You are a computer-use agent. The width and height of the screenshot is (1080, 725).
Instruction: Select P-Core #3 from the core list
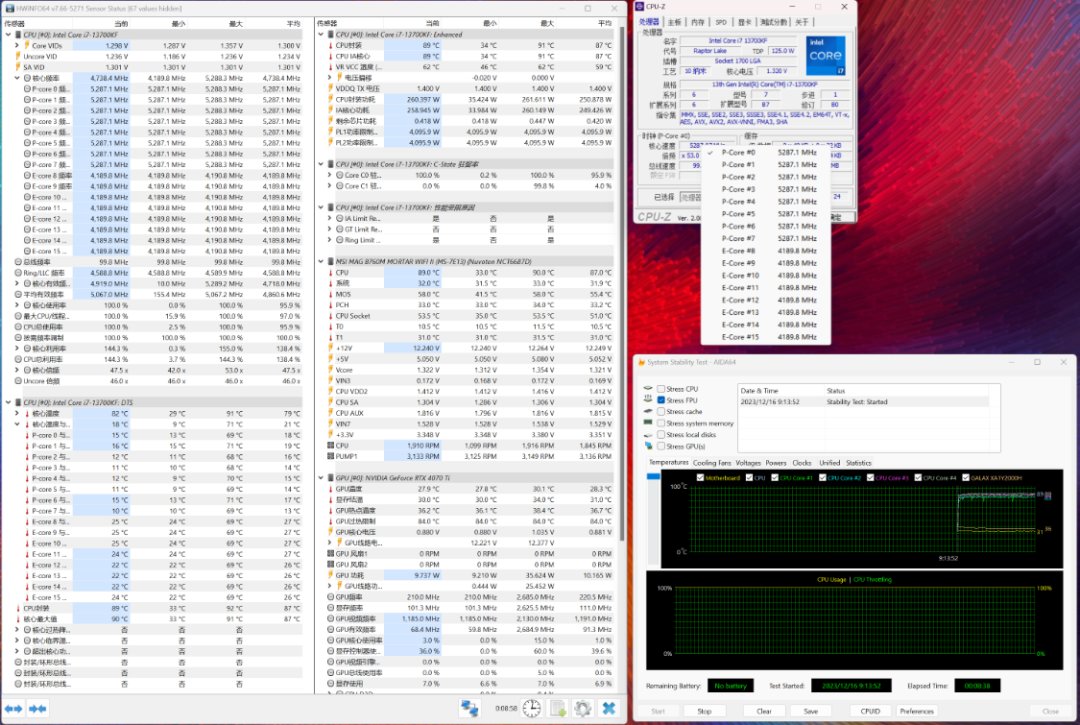(738, 190)
